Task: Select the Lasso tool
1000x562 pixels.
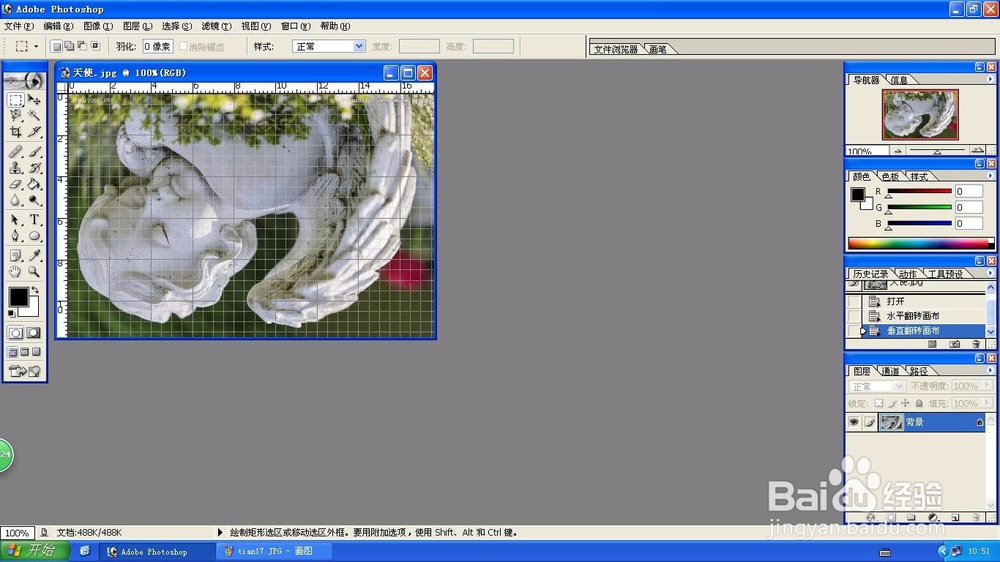Action: [x=16, y=115]
